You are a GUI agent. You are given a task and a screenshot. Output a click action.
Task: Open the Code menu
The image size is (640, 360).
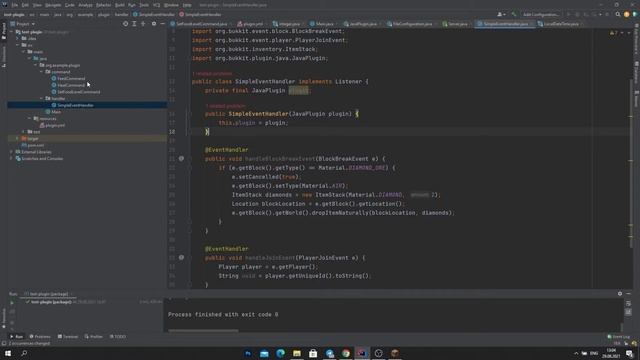click(x=70, y=5)
